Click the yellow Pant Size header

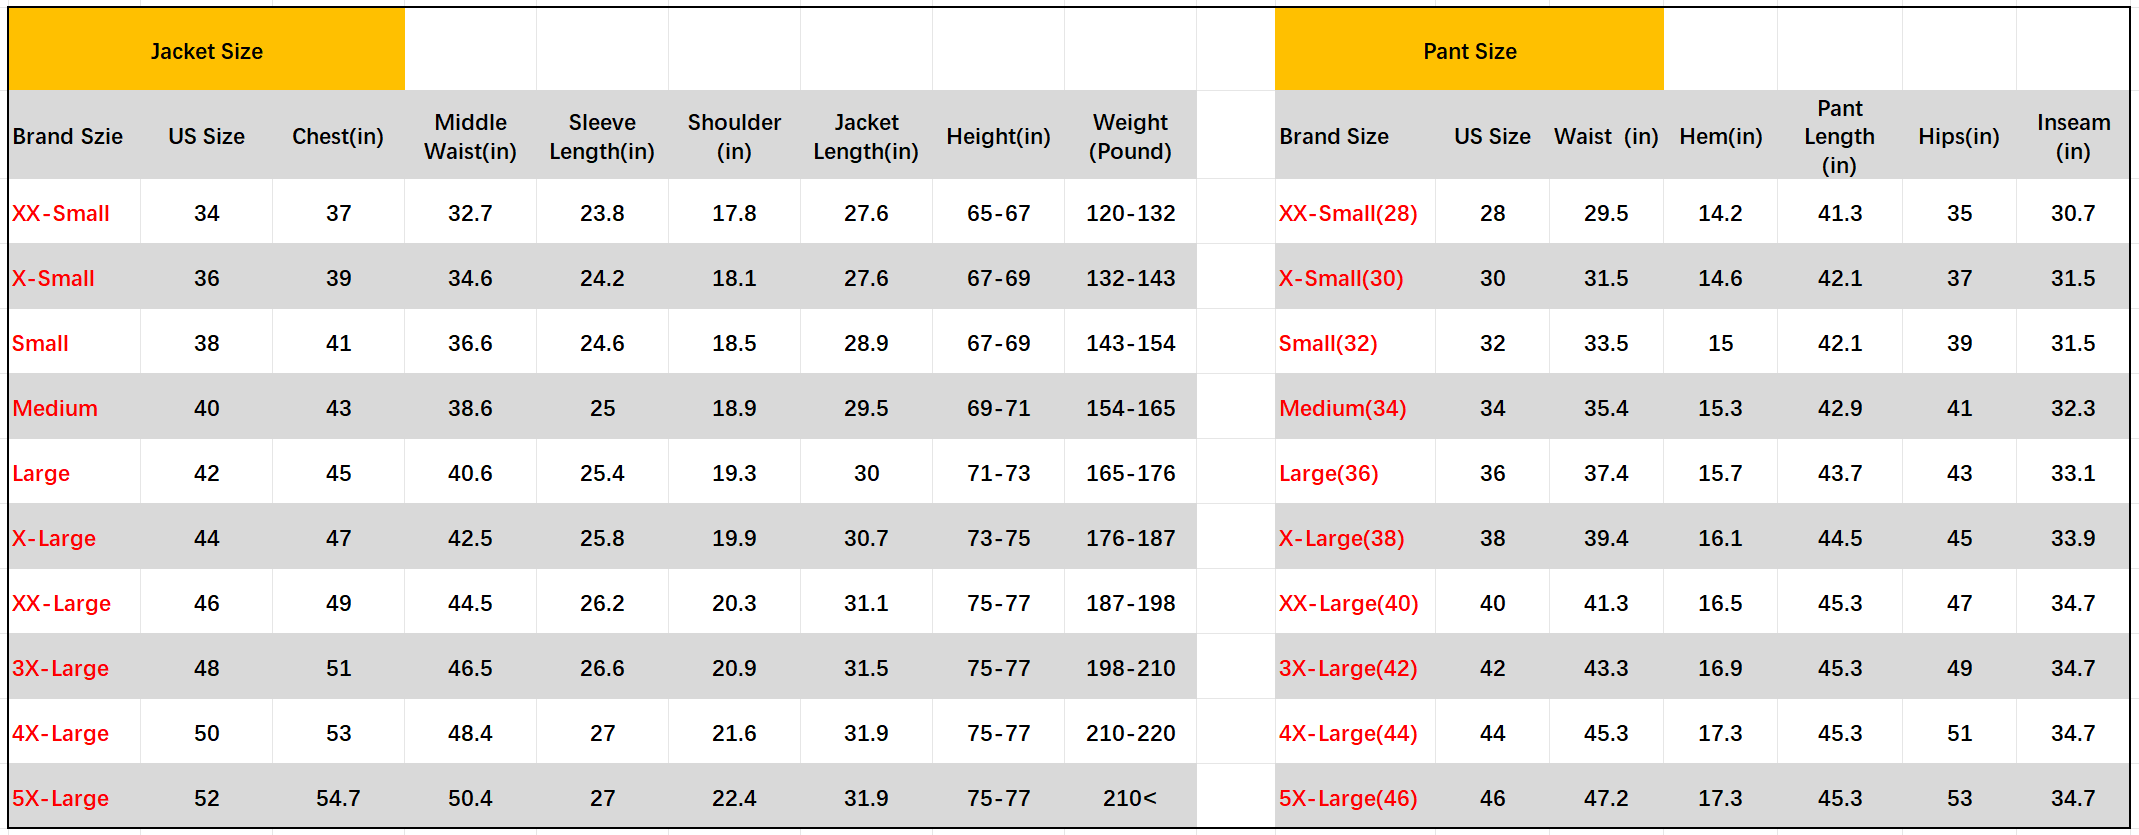1469,50
